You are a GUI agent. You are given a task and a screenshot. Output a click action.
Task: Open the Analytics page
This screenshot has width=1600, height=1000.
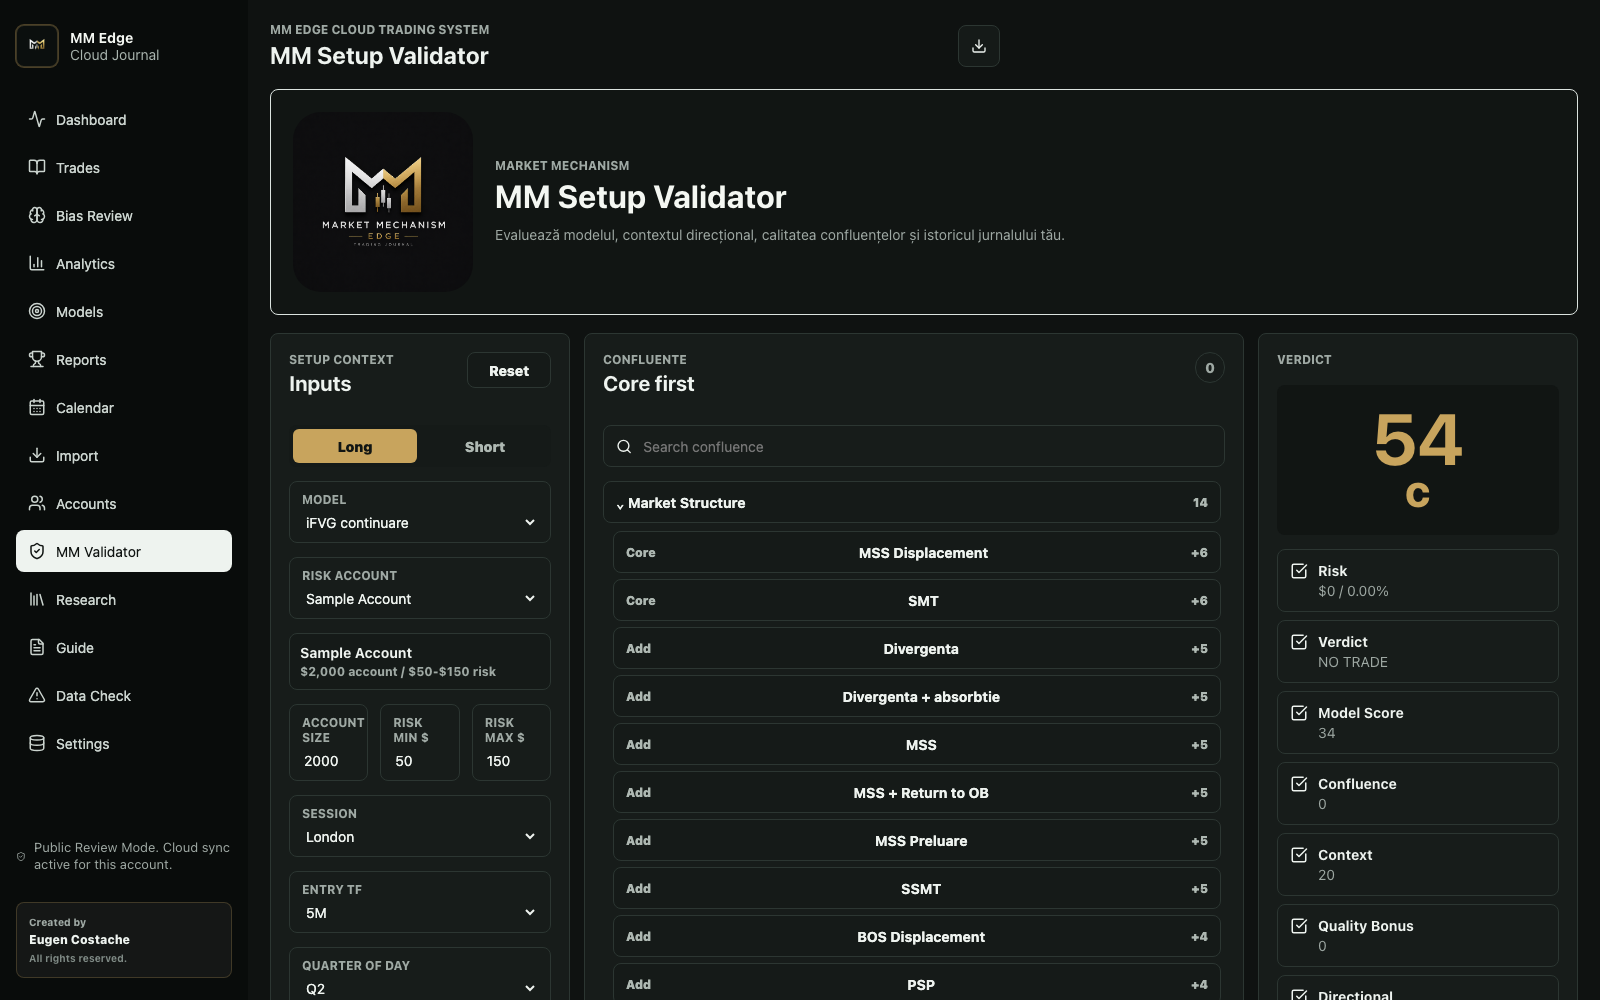pyautogui.click(x=124, y=263)
